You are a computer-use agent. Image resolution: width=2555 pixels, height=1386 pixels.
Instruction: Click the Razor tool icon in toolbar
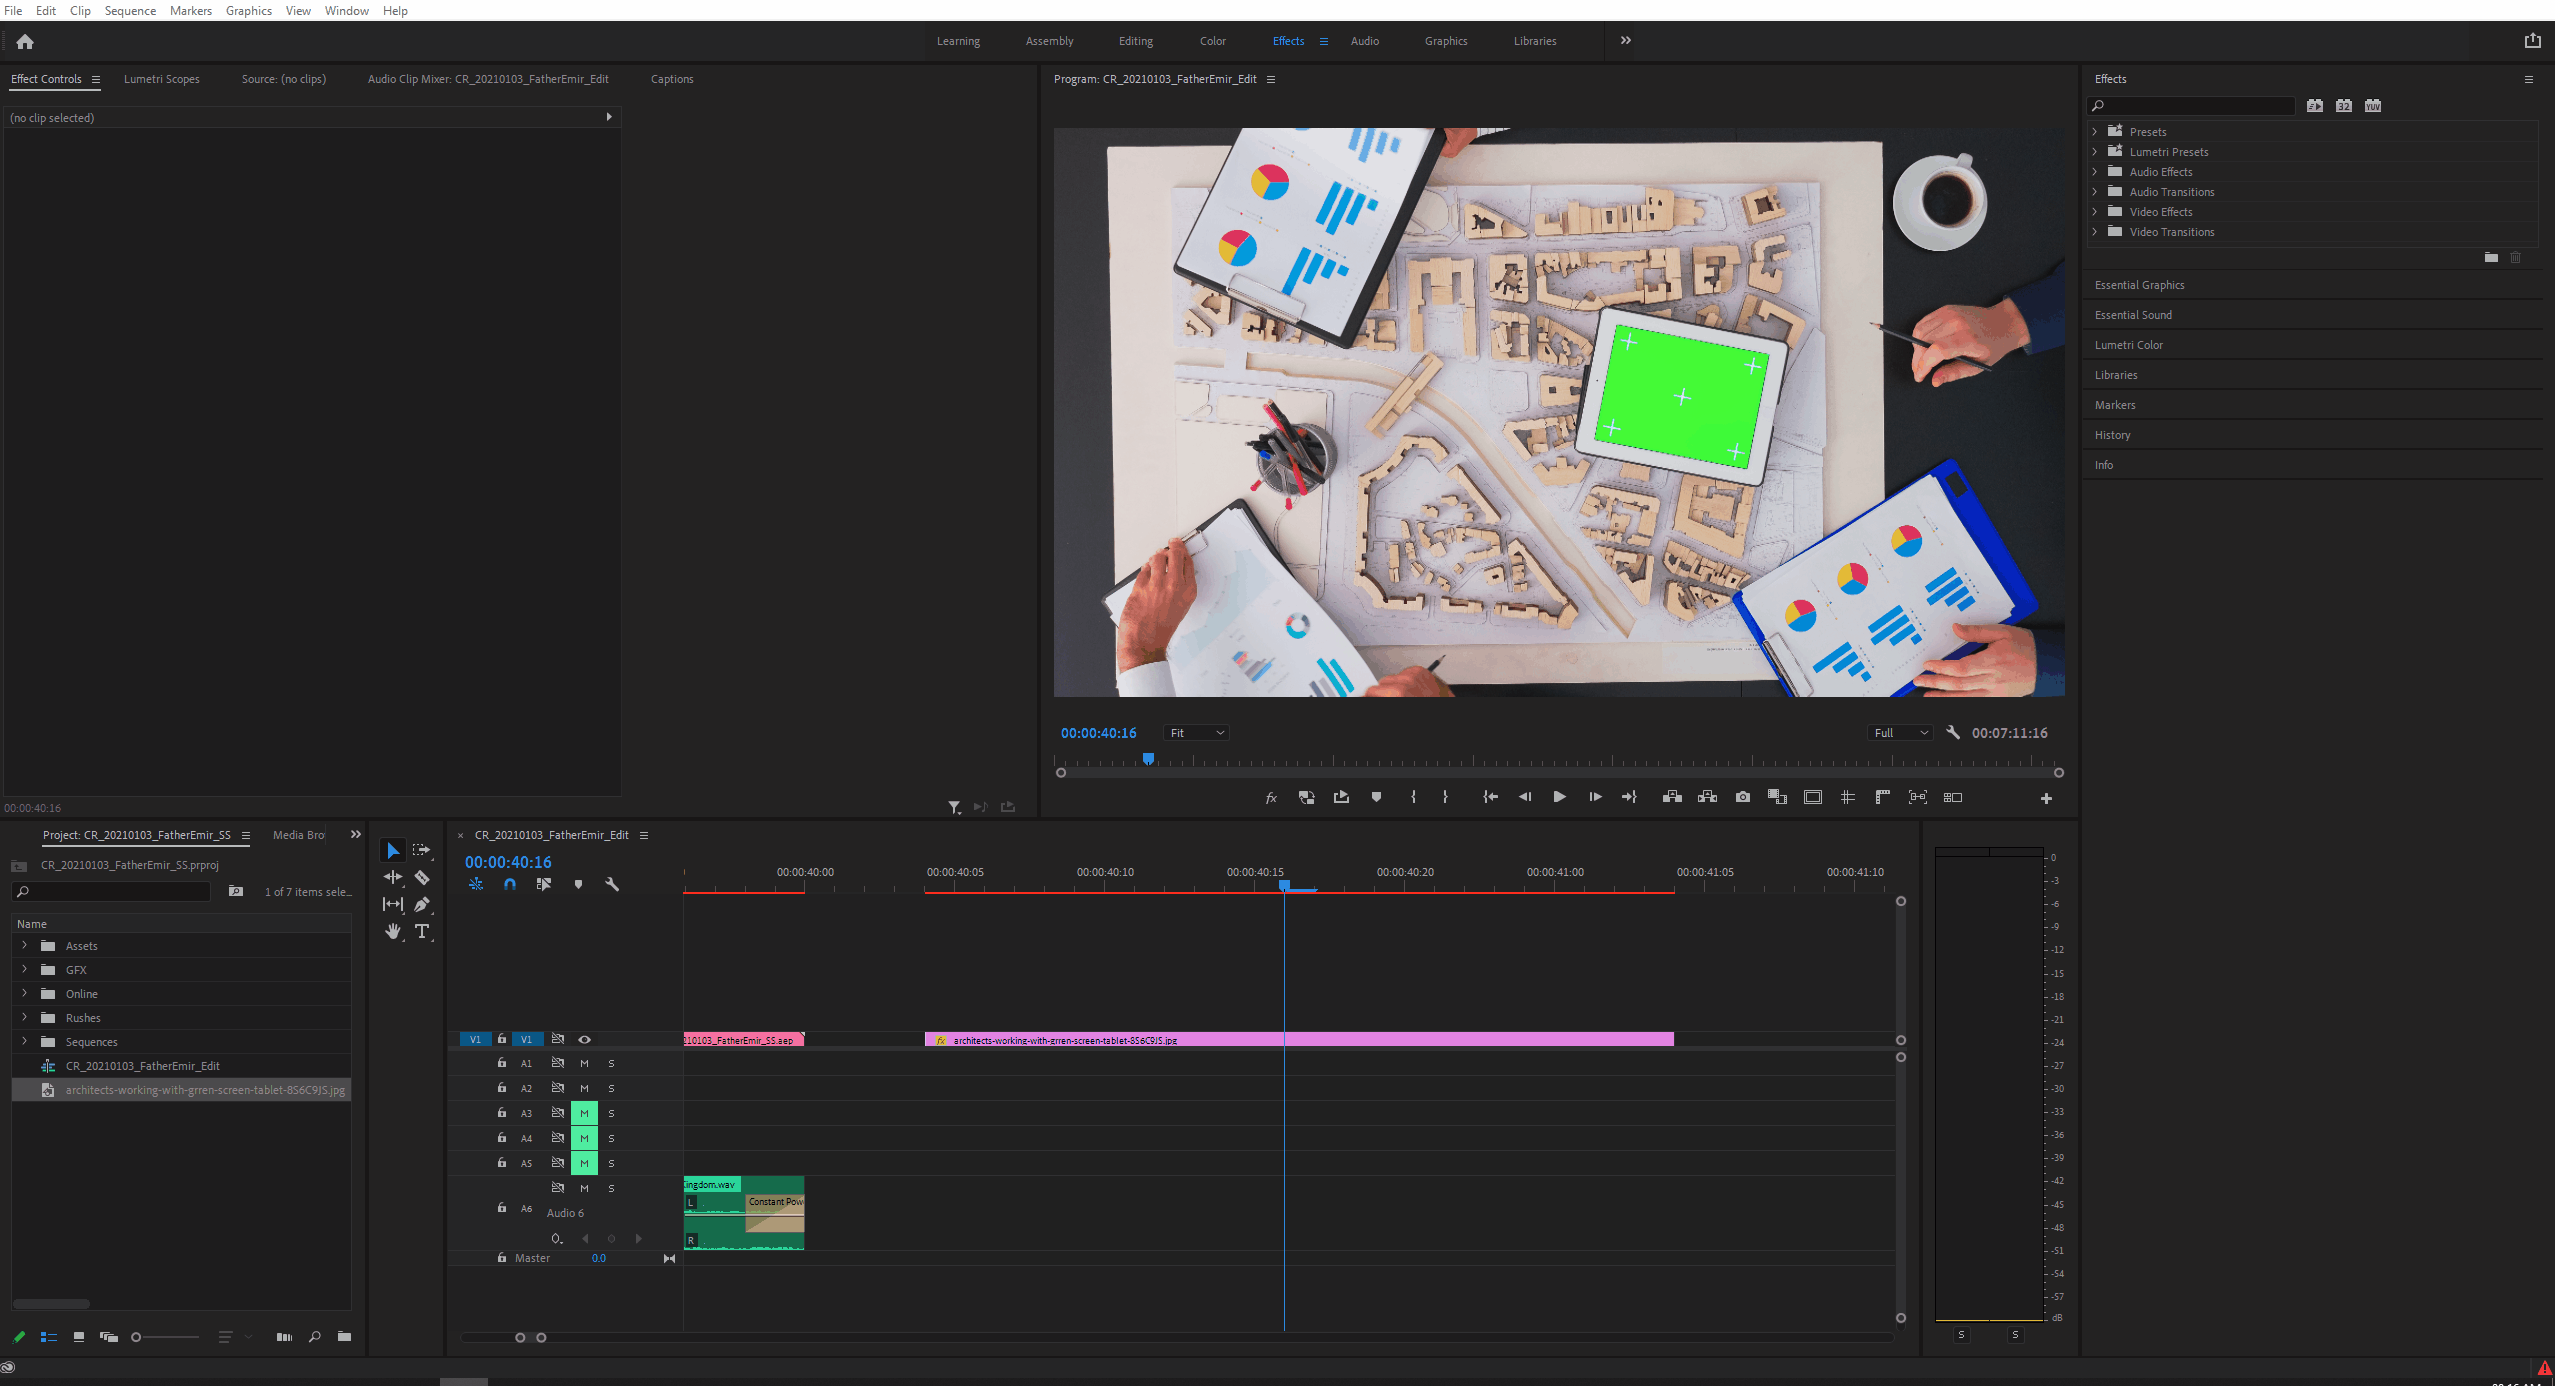(x=422, y=877)
